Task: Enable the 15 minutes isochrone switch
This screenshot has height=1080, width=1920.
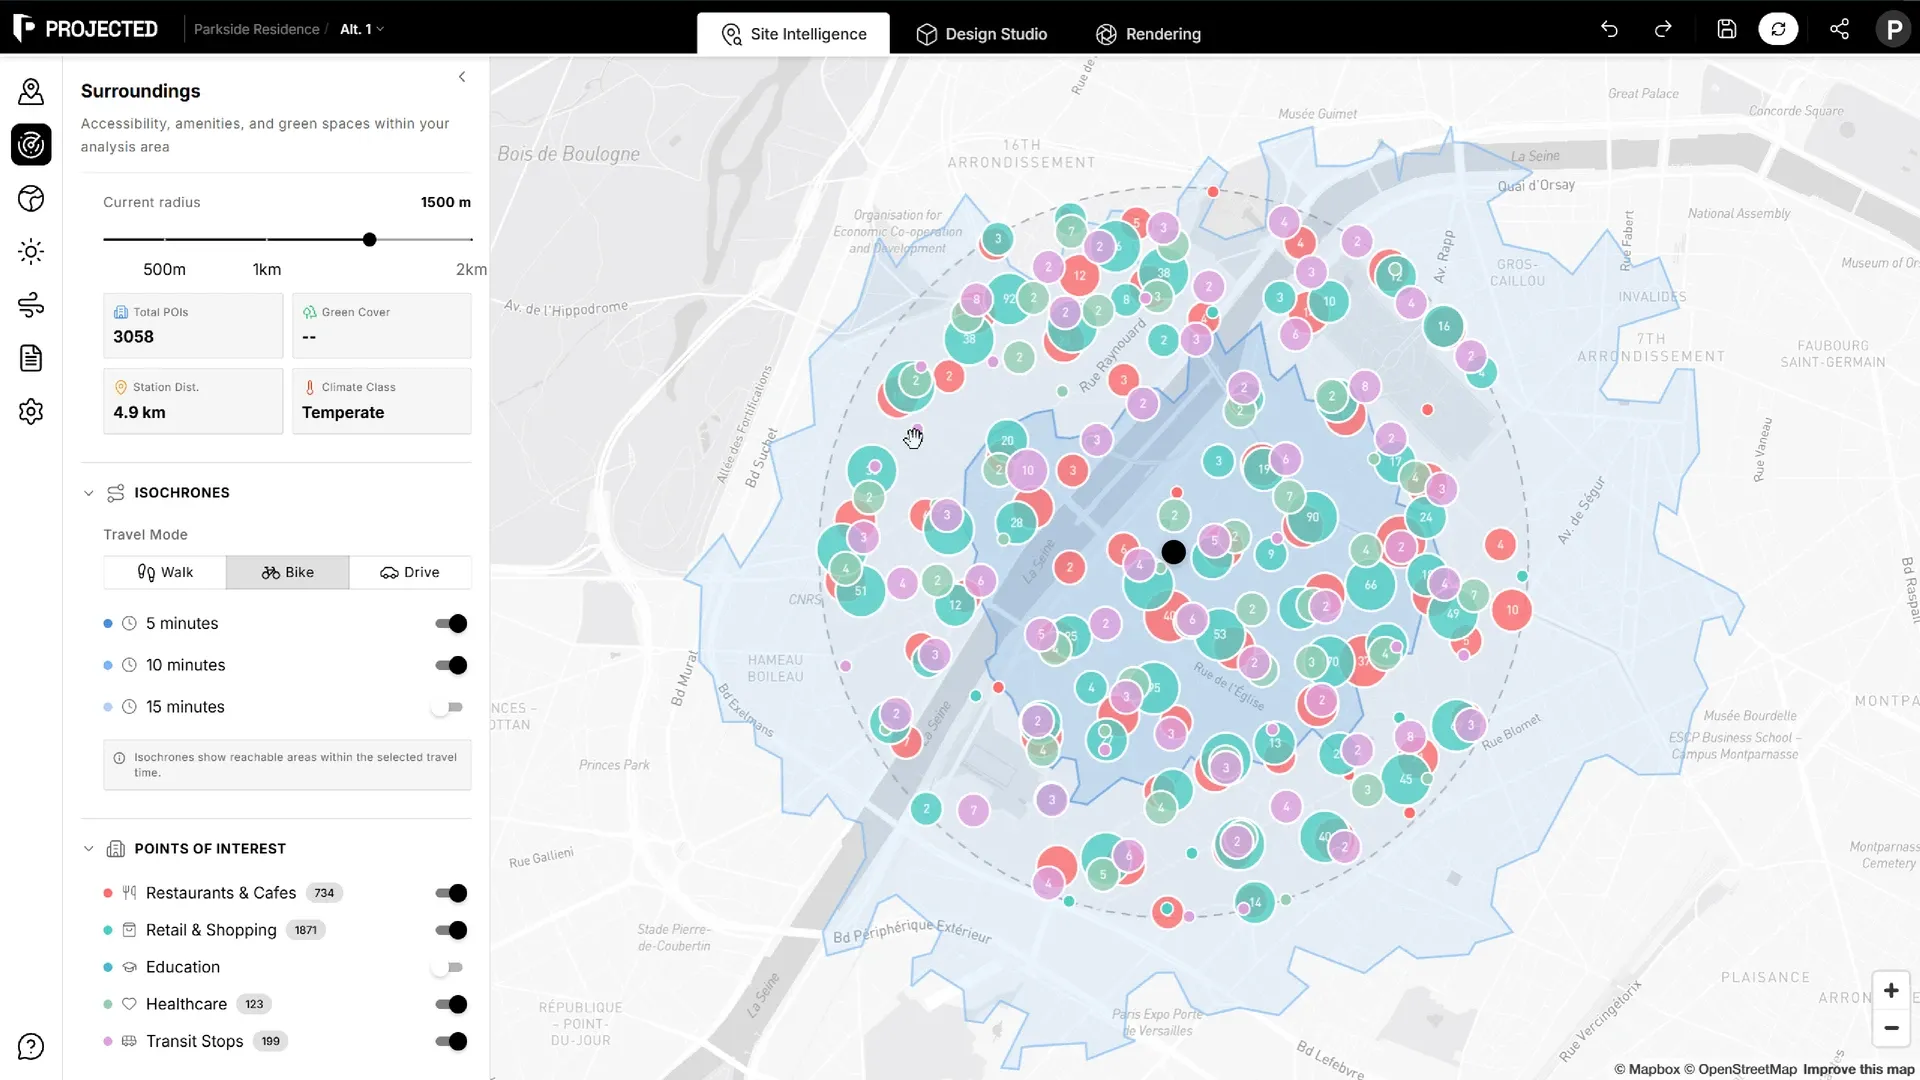Action: [447, 707]
